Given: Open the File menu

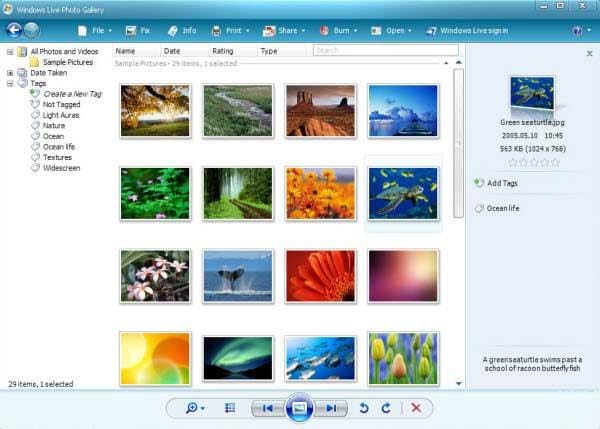Looking at the screenshot, I should (x=95, y=31).
